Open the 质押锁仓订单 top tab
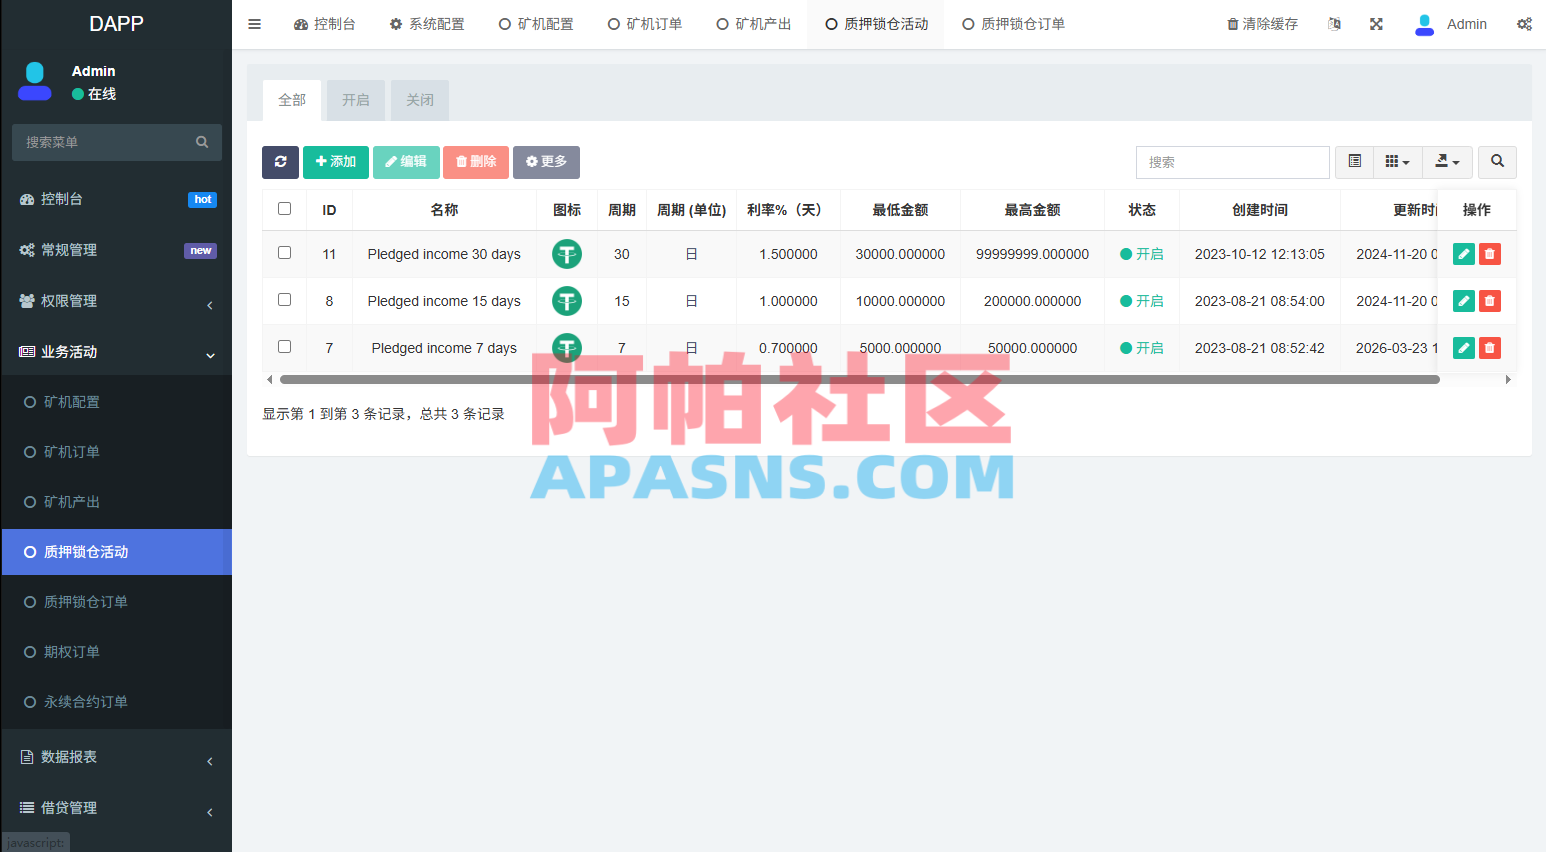The image size is (1546, 852). click(x=1013, y=24)
